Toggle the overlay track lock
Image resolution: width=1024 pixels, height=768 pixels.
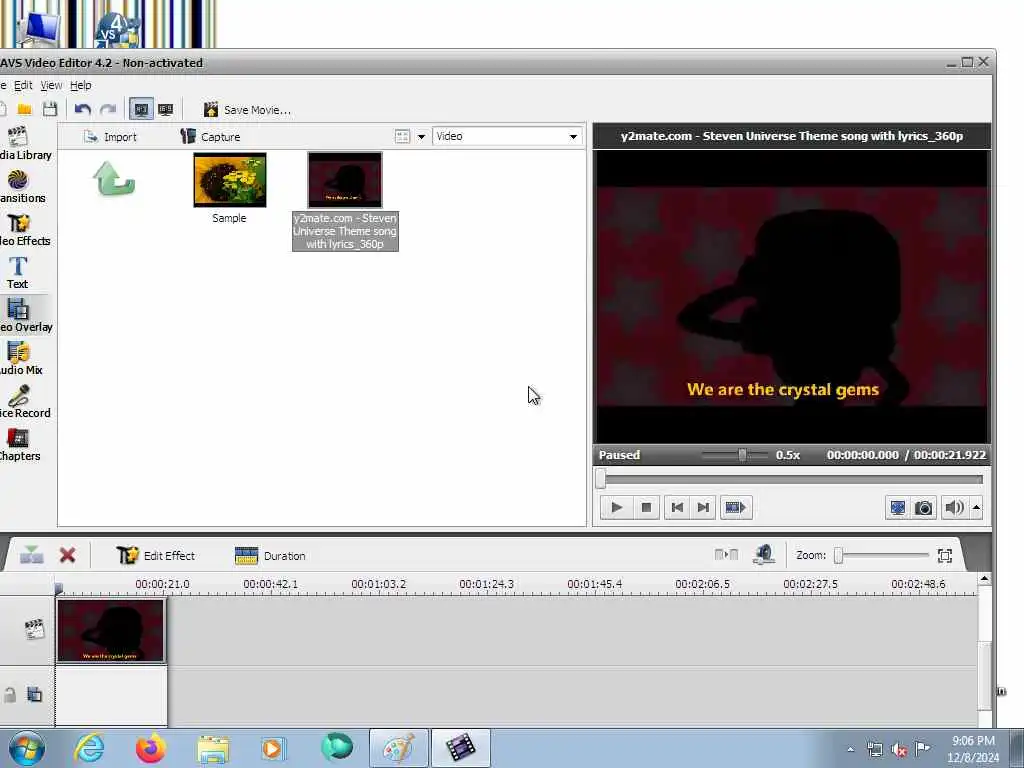(x=9, y=694)
